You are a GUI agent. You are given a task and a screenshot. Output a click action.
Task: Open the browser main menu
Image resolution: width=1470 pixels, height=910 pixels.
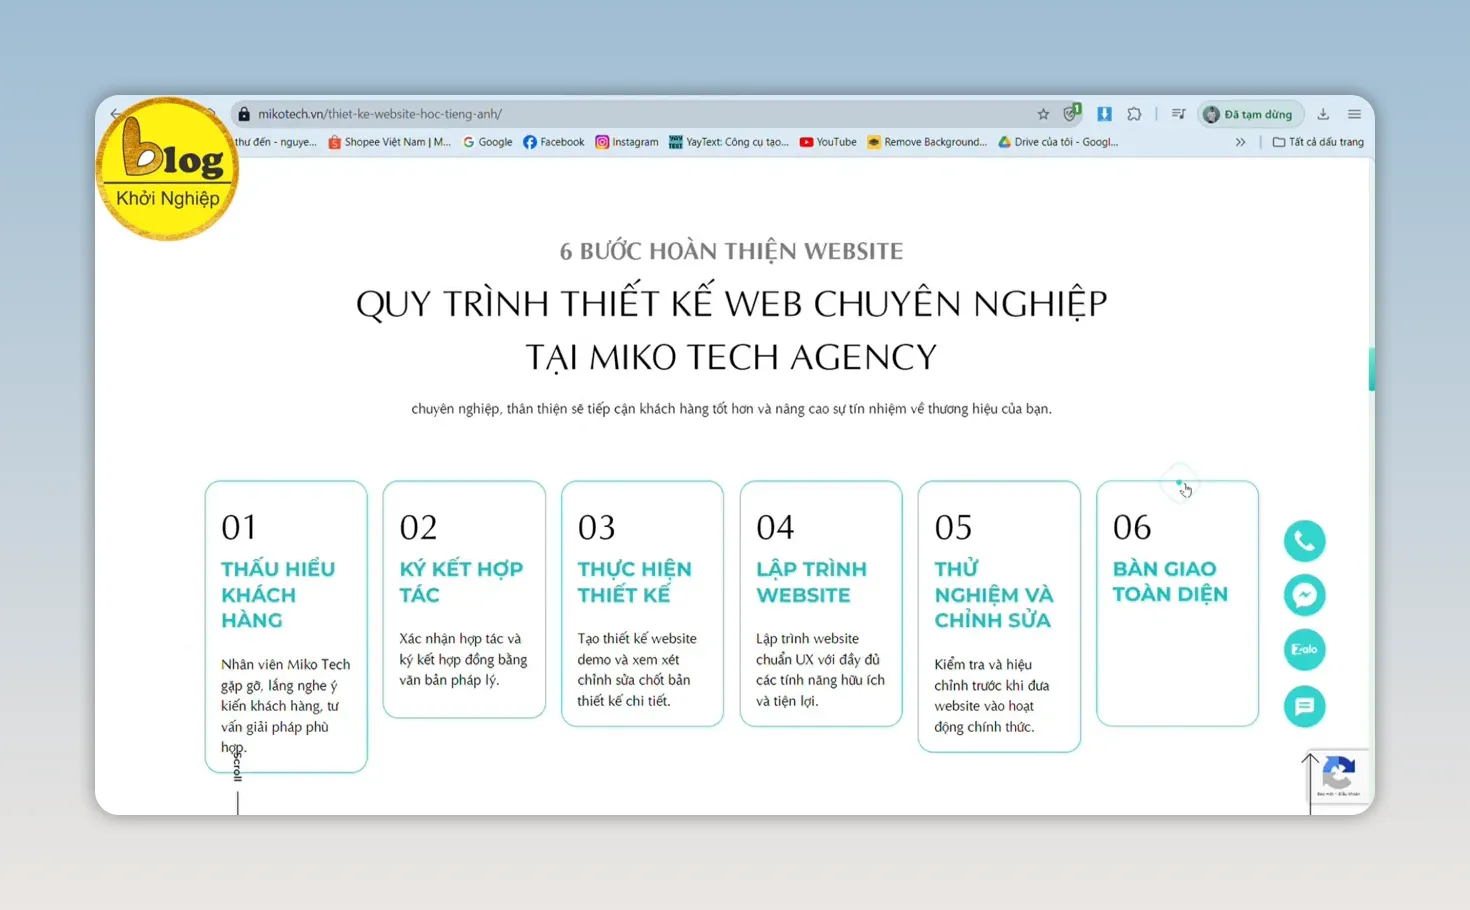[x=1354, y=114]
